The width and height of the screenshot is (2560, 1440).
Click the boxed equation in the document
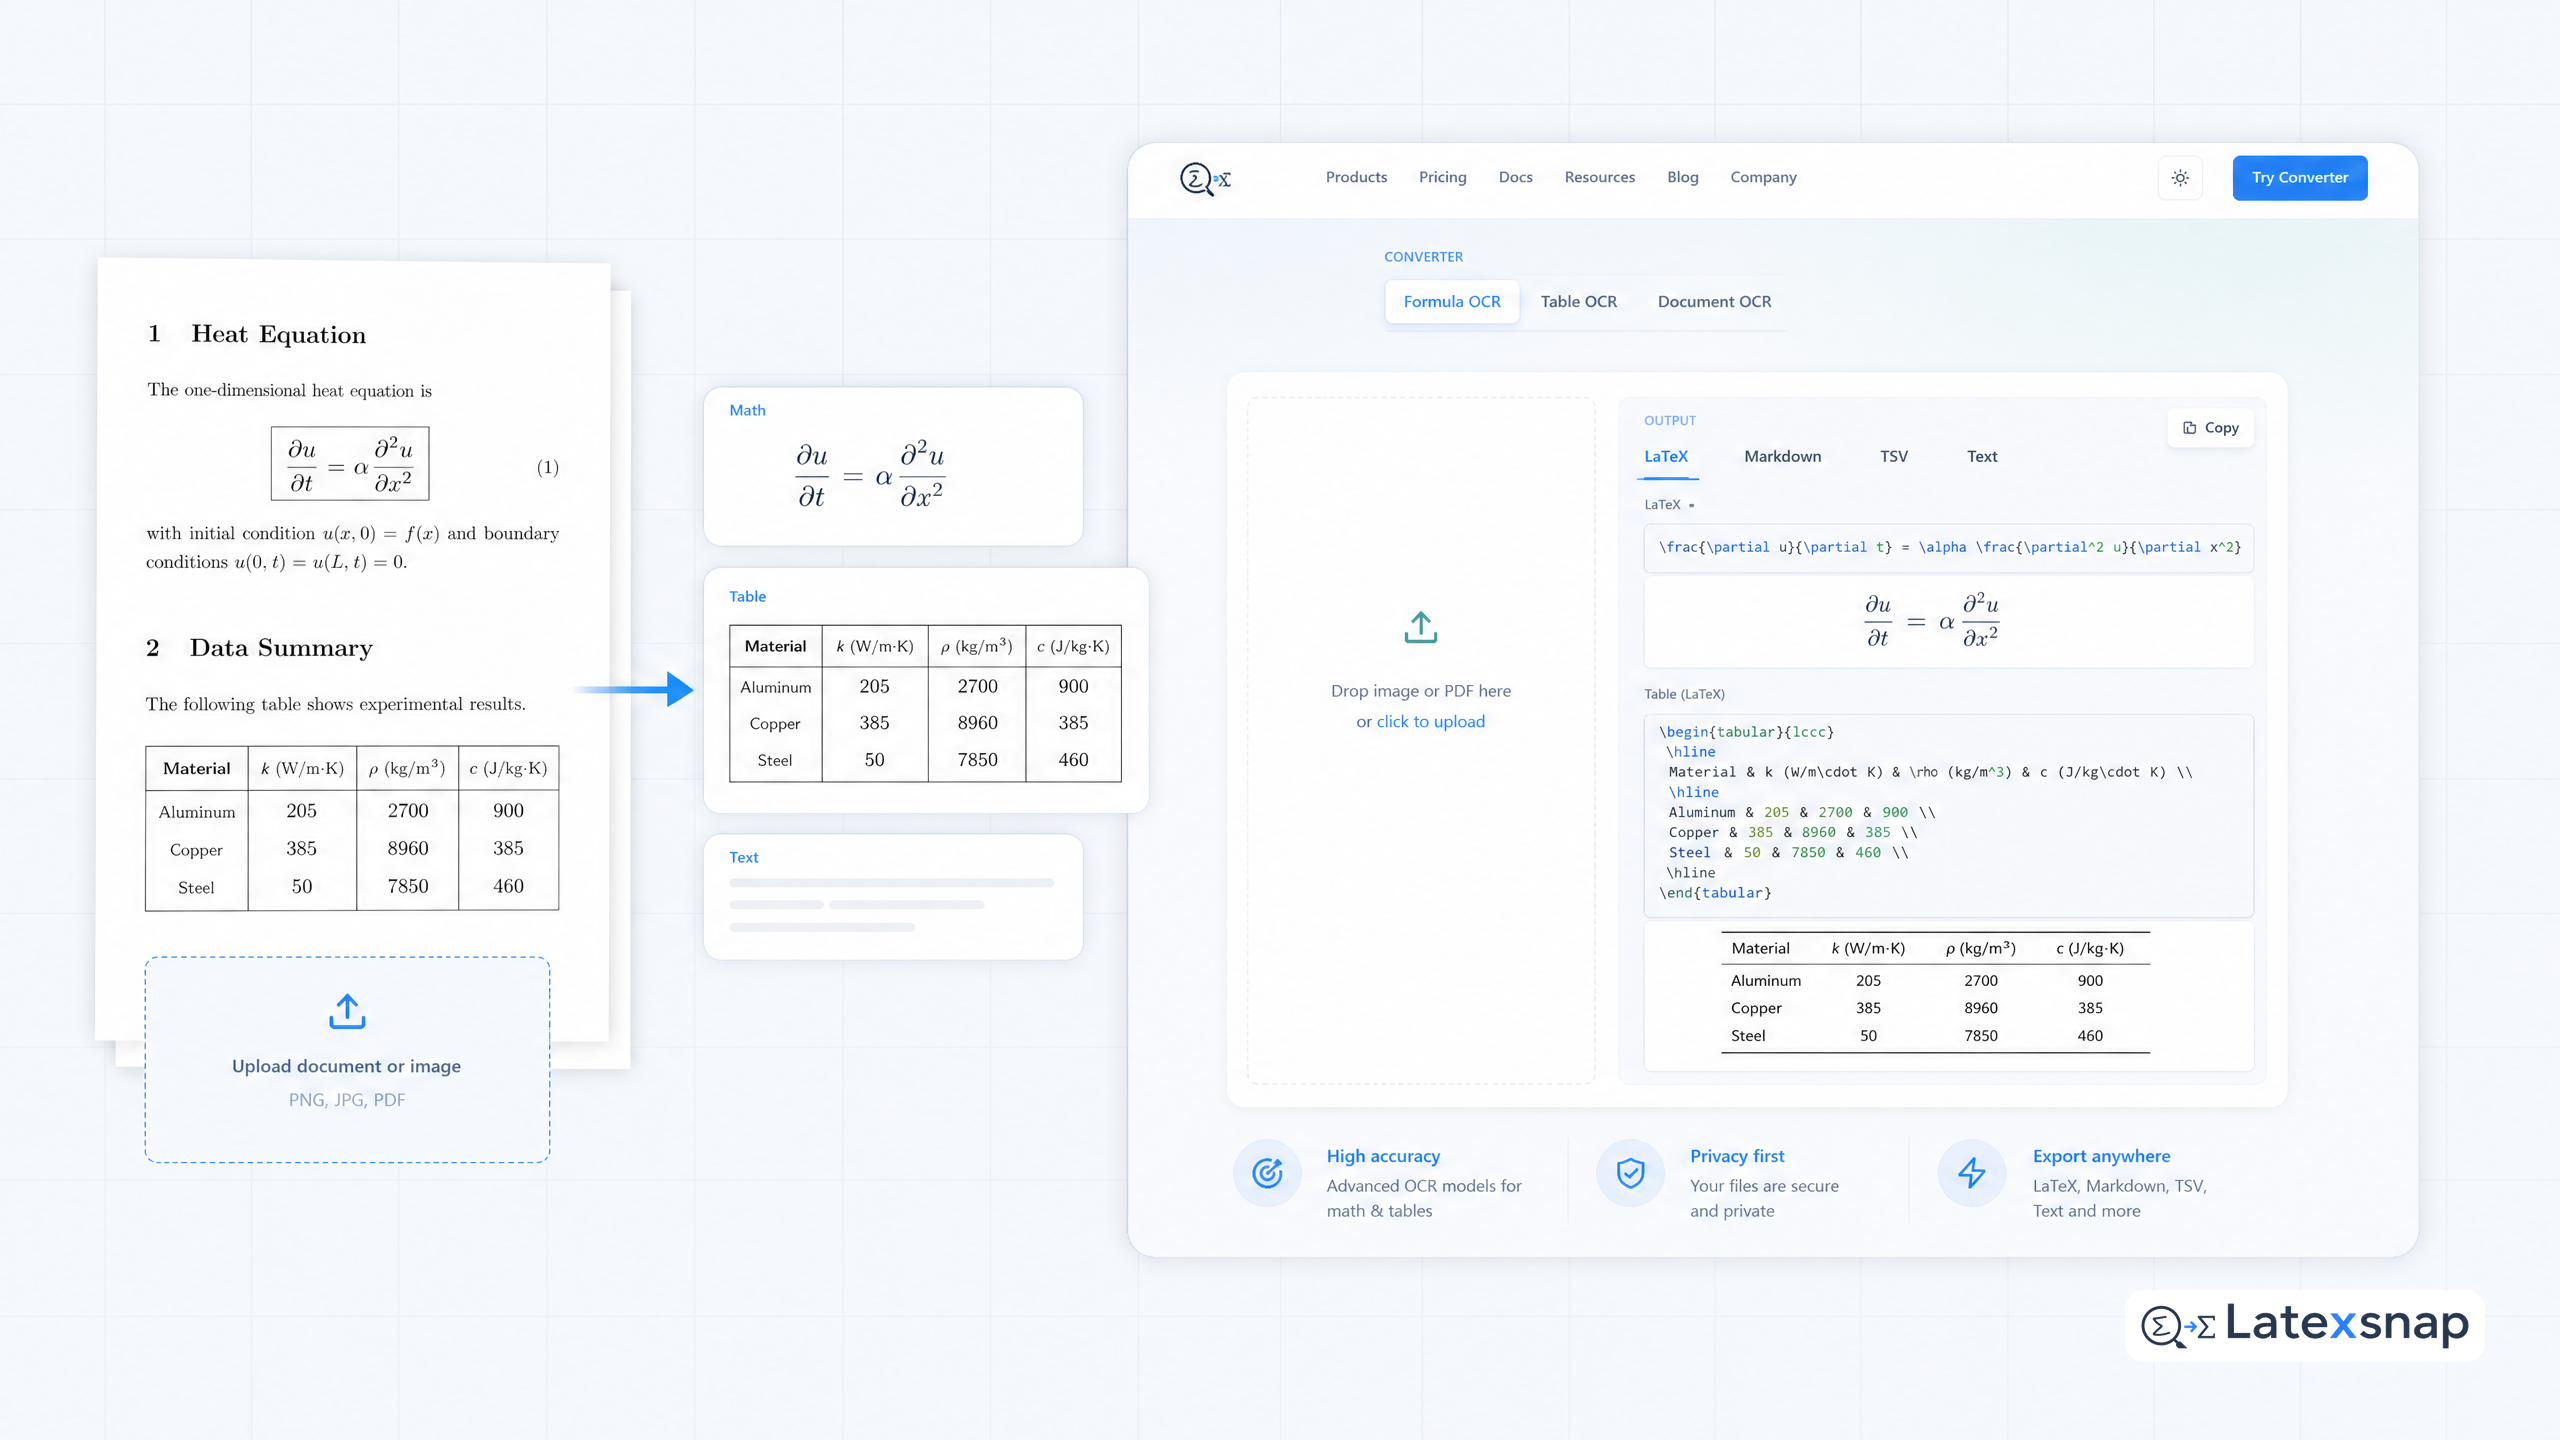point(349,464)
